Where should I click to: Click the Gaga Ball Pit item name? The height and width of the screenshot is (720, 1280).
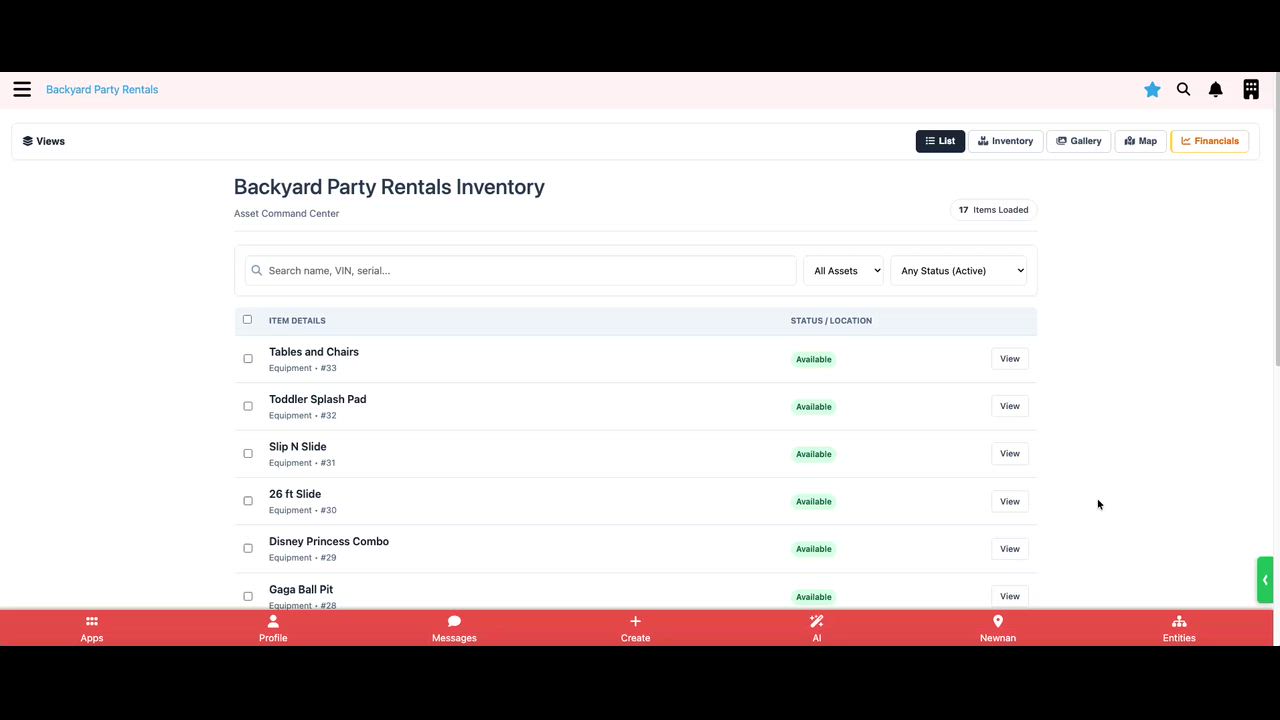coord(301,589)
